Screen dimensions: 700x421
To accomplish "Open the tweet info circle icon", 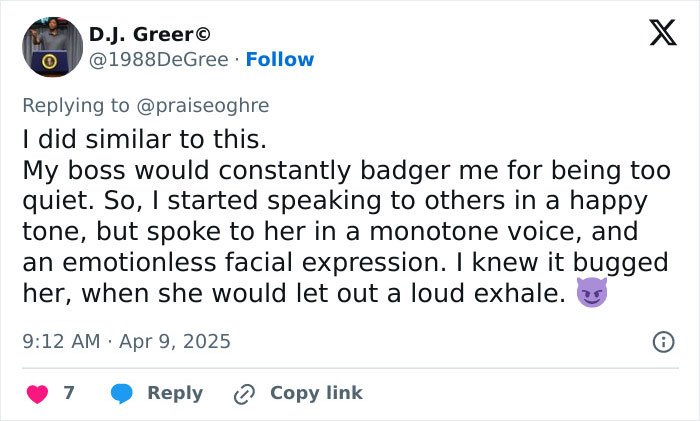I will click(663, 342).
